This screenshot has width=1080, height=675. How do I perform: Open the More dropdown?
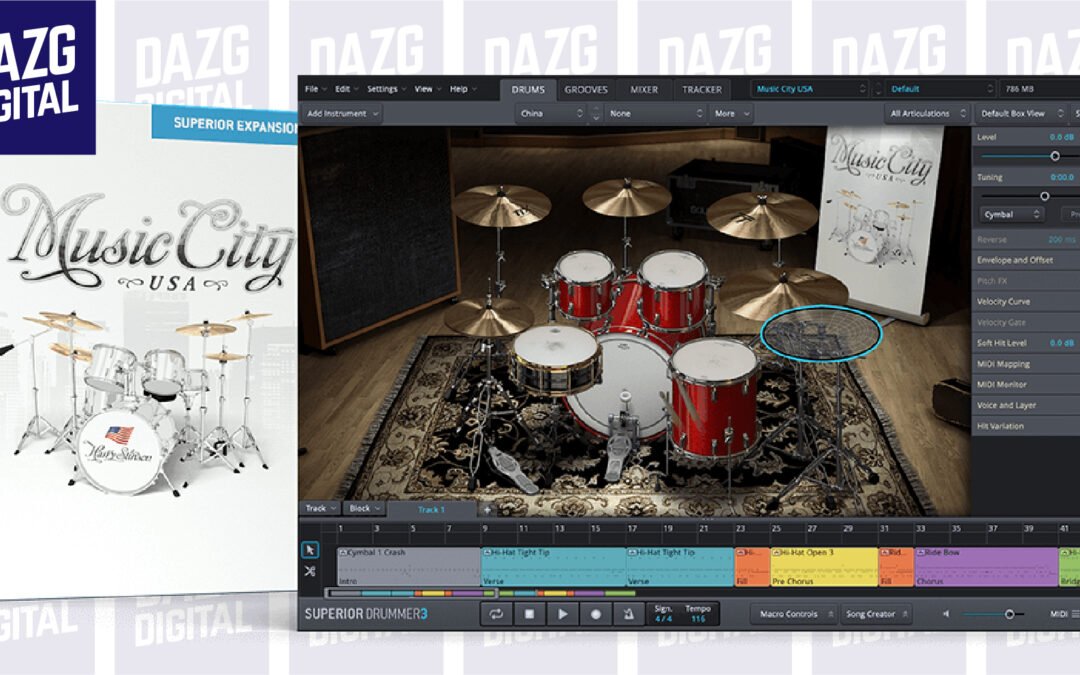coord(731,114)
